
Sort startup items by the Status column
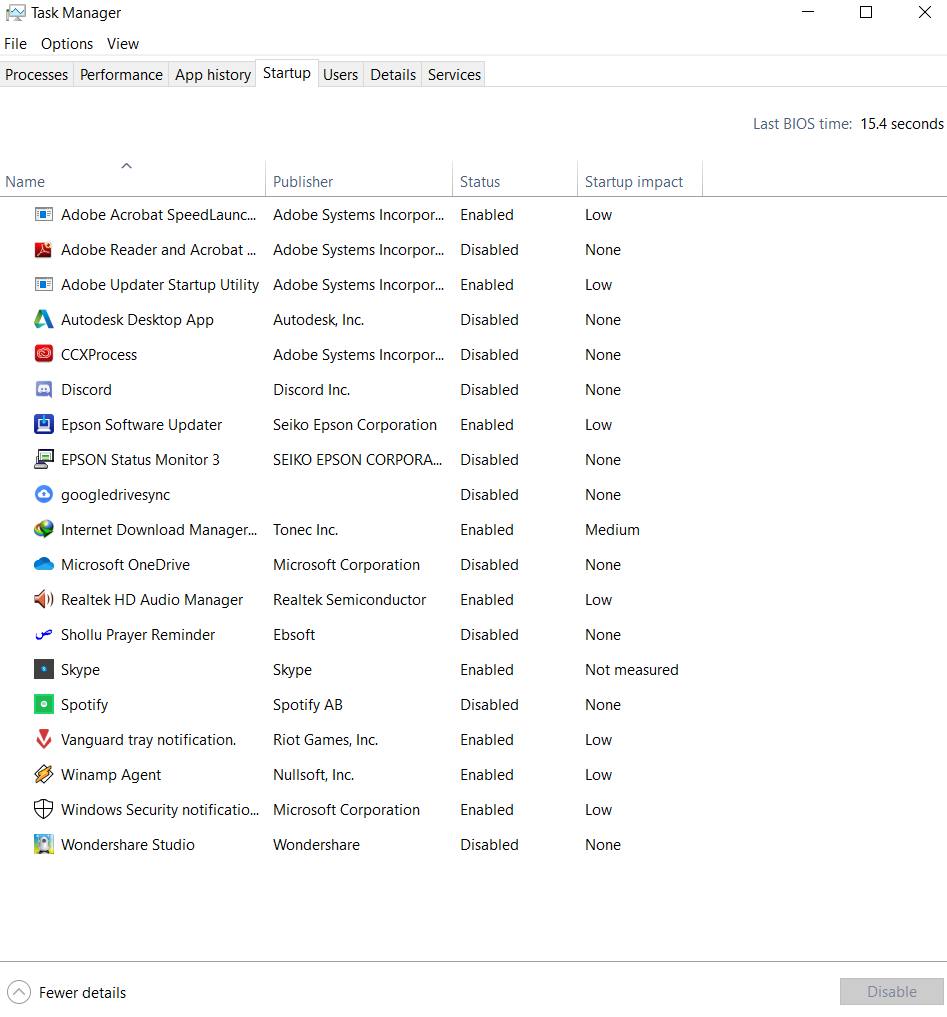click(x=480, y=182)
